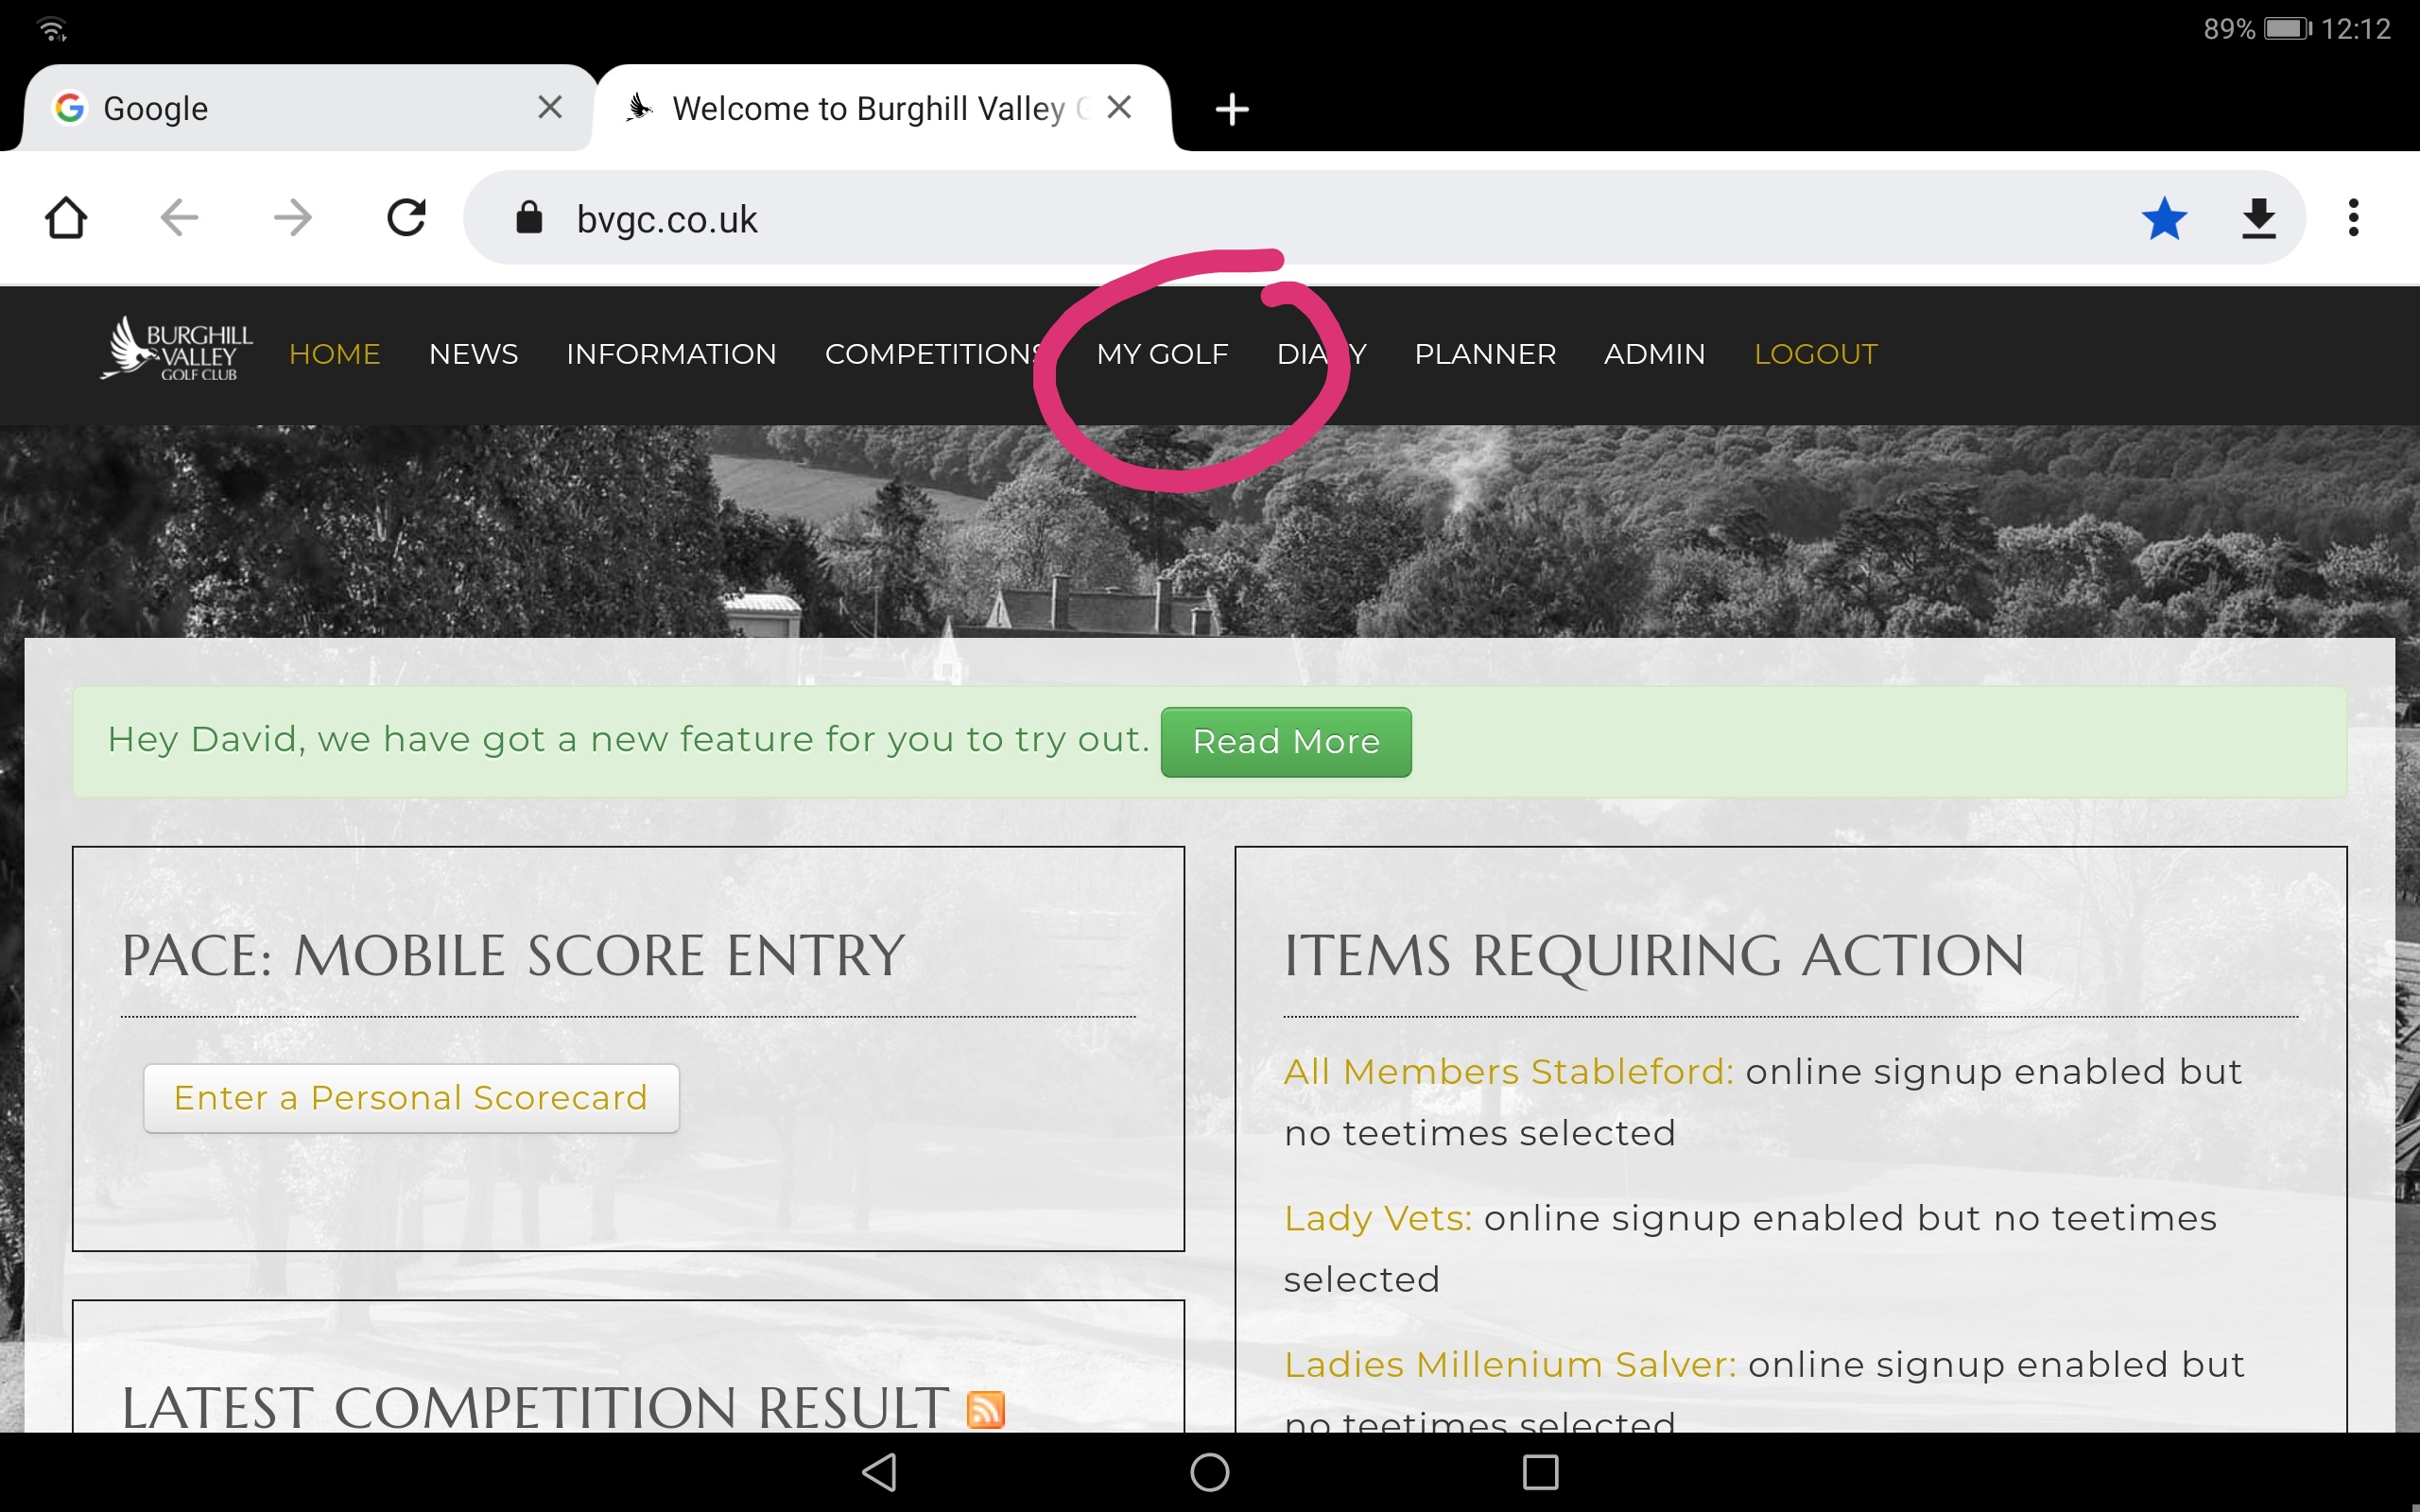Open the All Members Stableford link
Viewport: 2420px width, 1512px height.
pos(1508,1071)
